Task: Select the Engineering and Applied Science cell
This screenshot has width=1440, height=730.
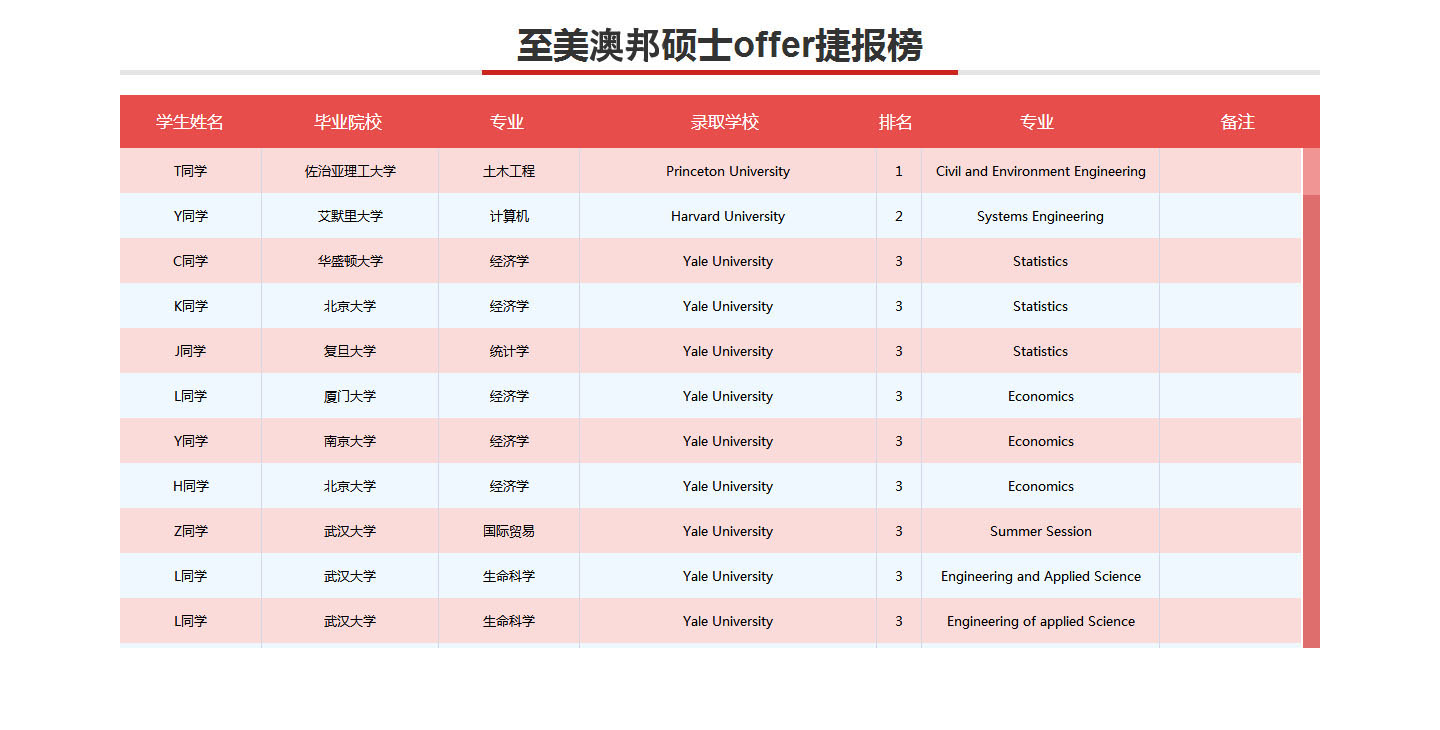Action: click(x=1041, y=576)
